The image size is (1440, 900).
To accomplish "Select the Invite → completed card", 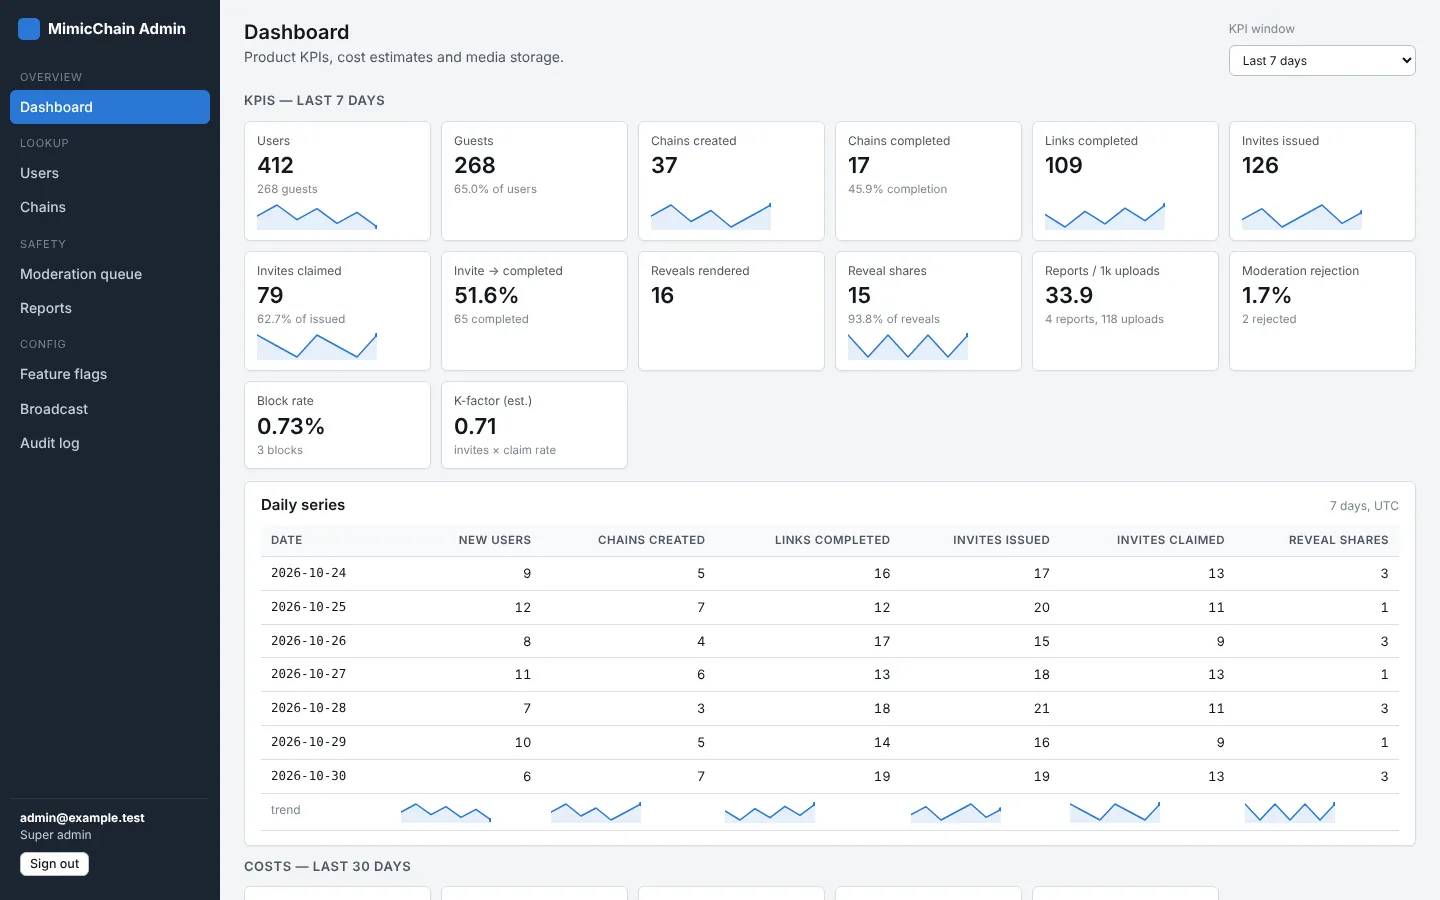I will pyautogui.click(x=534, y=311).
